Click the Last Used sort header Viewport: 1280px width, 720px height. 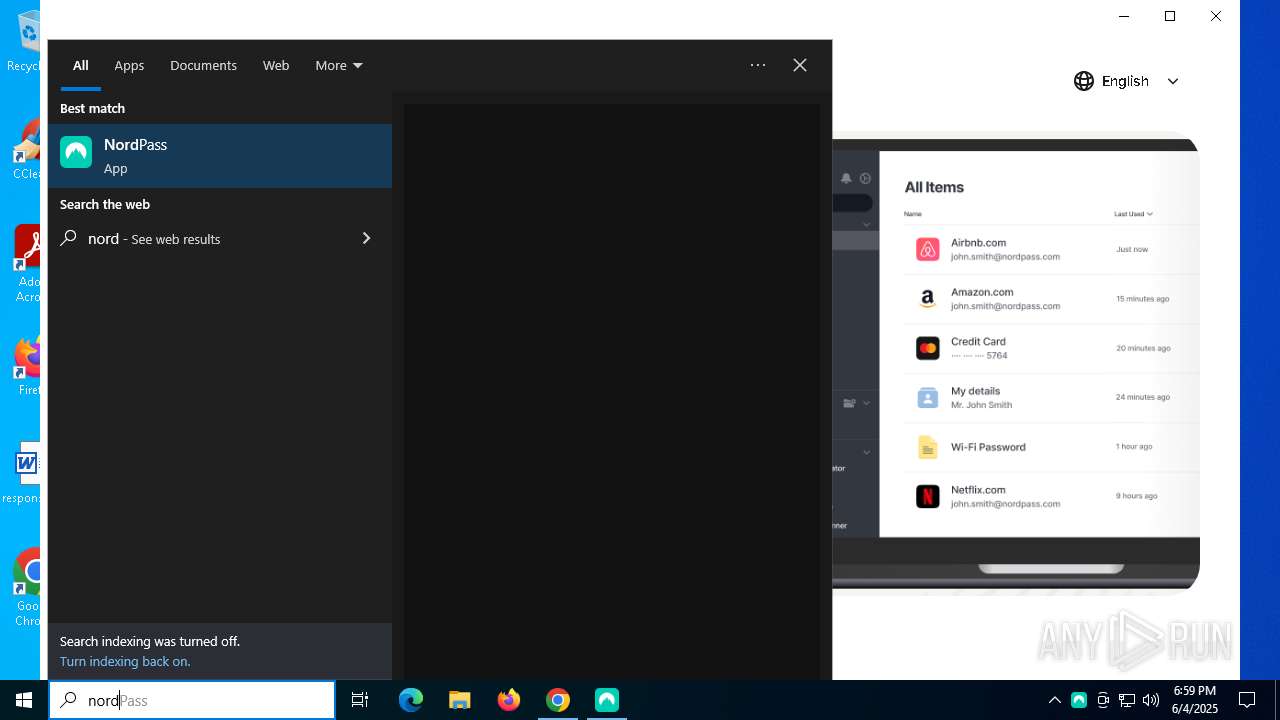[x=1133, y=214]
